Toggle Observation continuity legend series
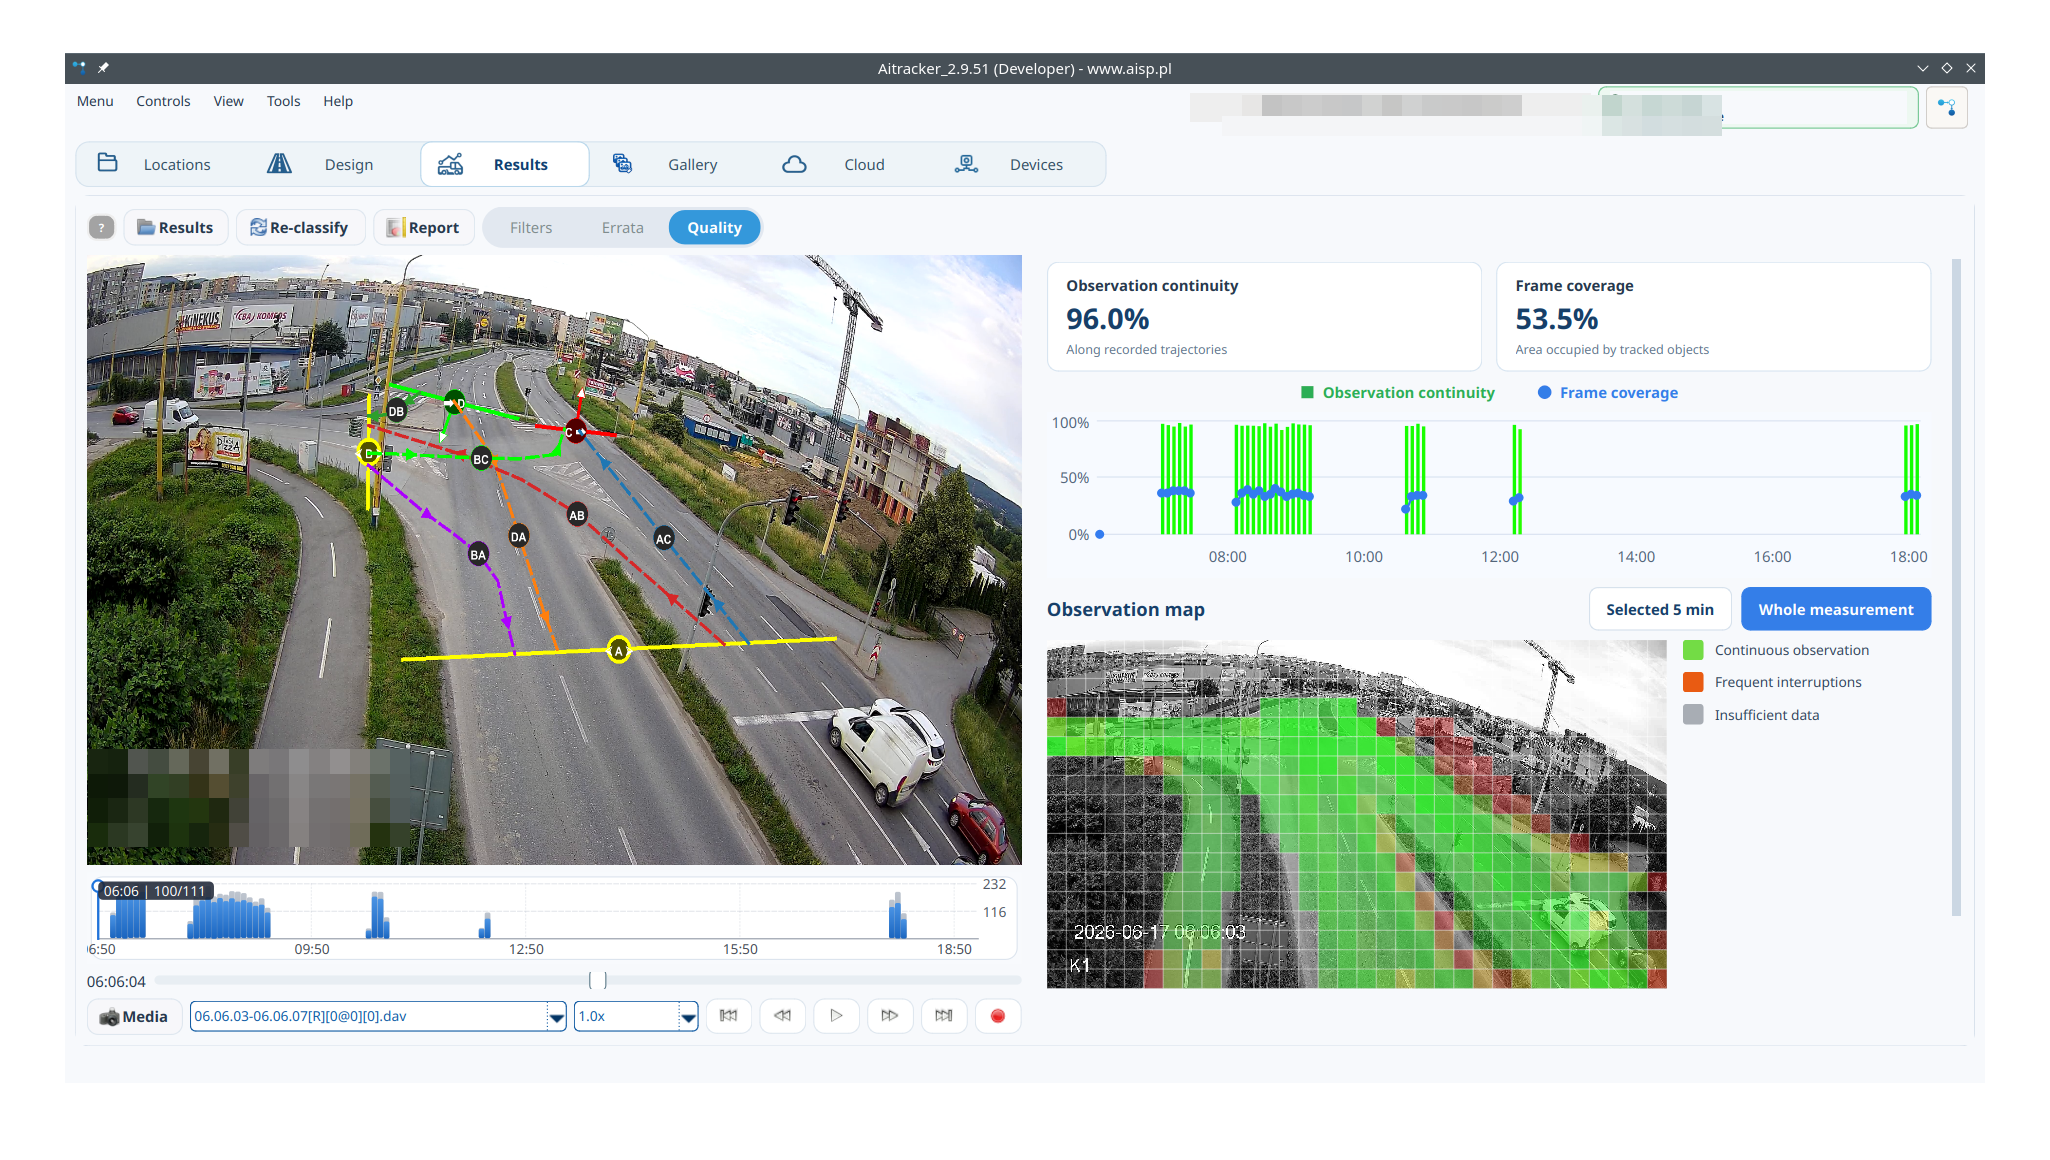This screenshot has height=1160, width=2050. click(x=1397, y=393)
